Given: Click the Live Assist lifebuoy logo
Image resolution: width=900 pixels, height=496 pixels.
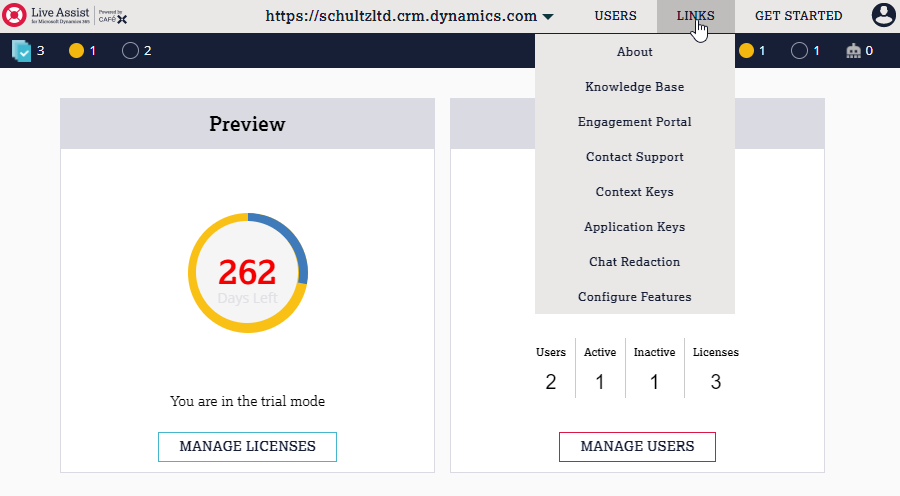Looking at the screenshot, I should pyautogui.click(x=14, y=15).
